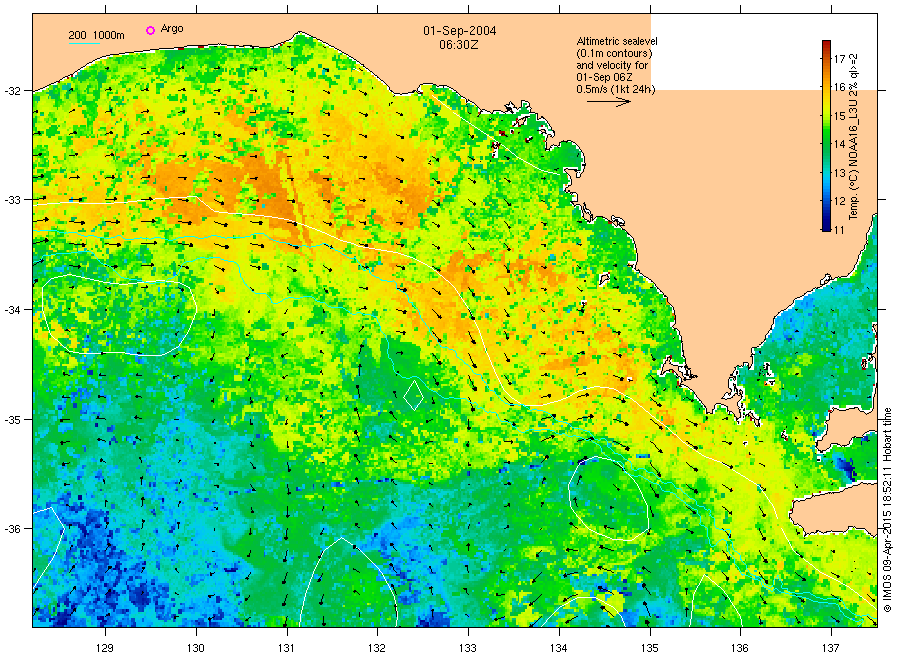Click the -32 latitude axis label
Screen dimensions: 900x660
click(13, 91)
